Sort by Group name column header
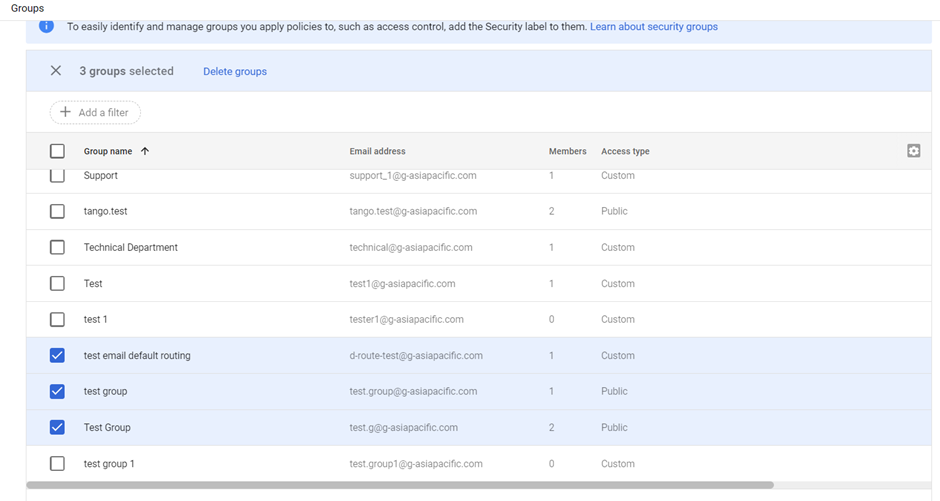The width and height of the screenshot is (940, 501). [108, 151]
